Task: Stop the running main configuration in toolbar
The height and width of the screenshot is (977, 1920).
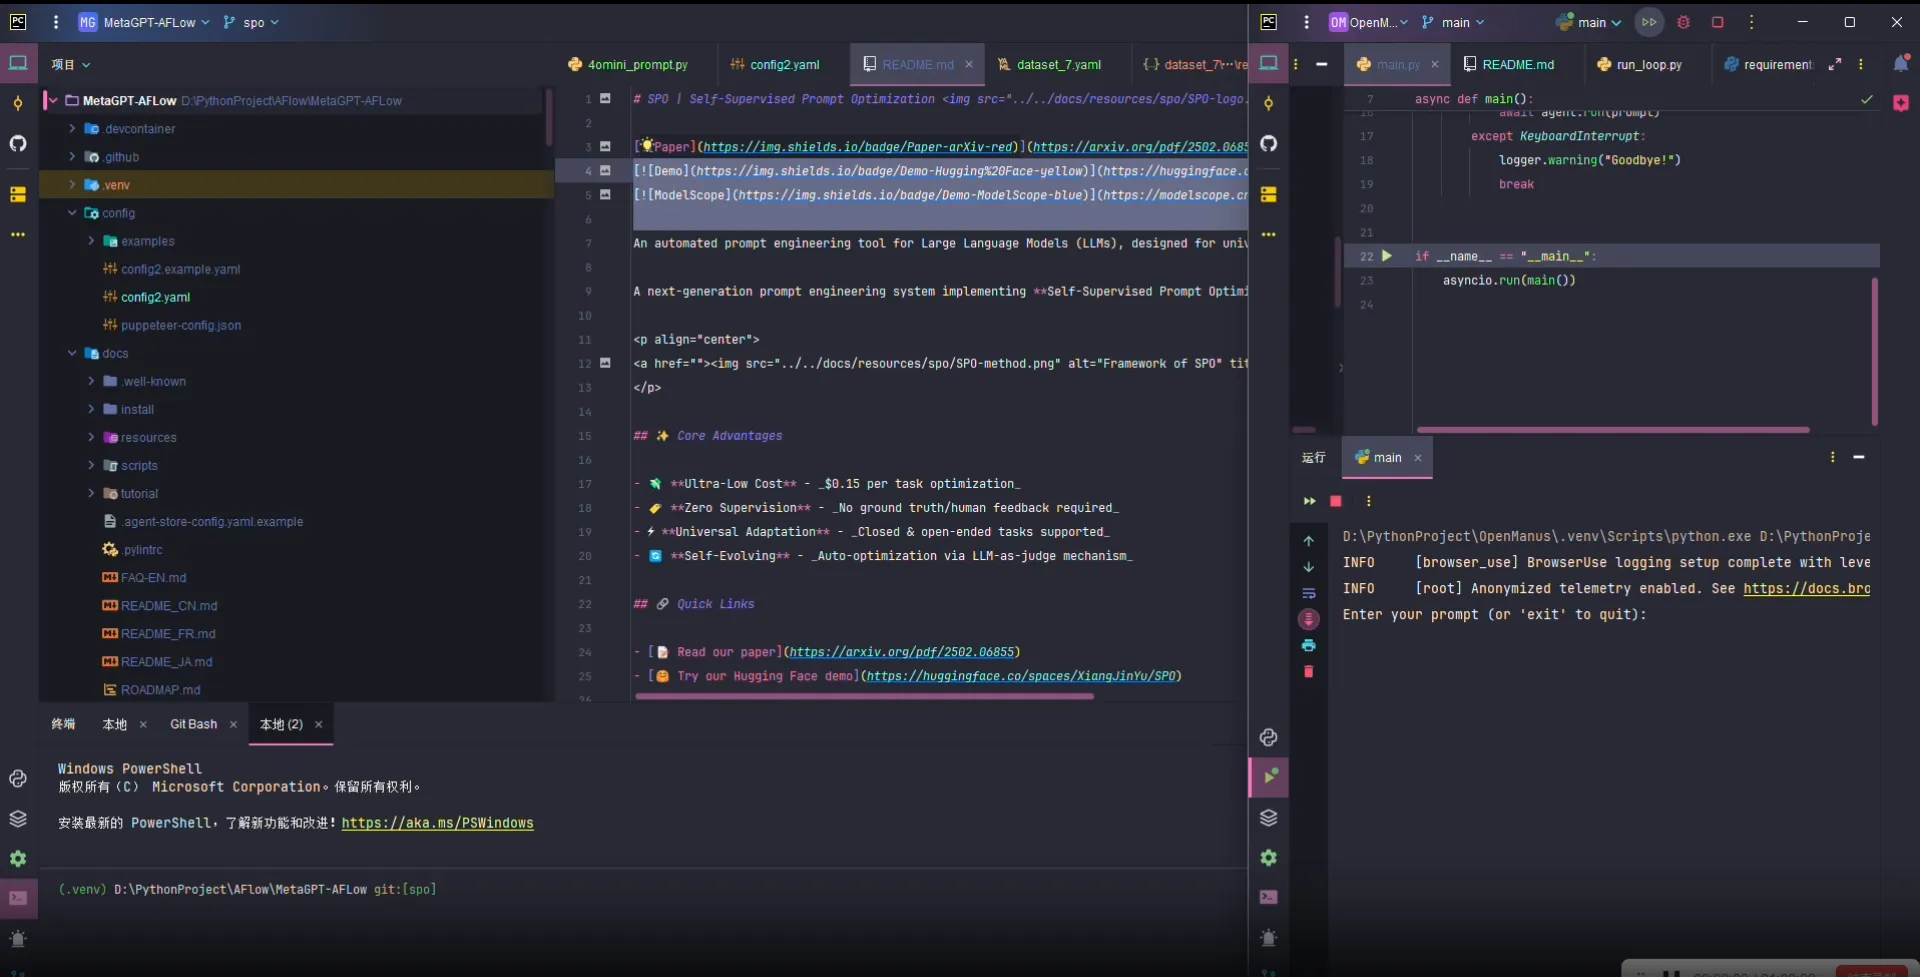Action: pos(1718,22)
